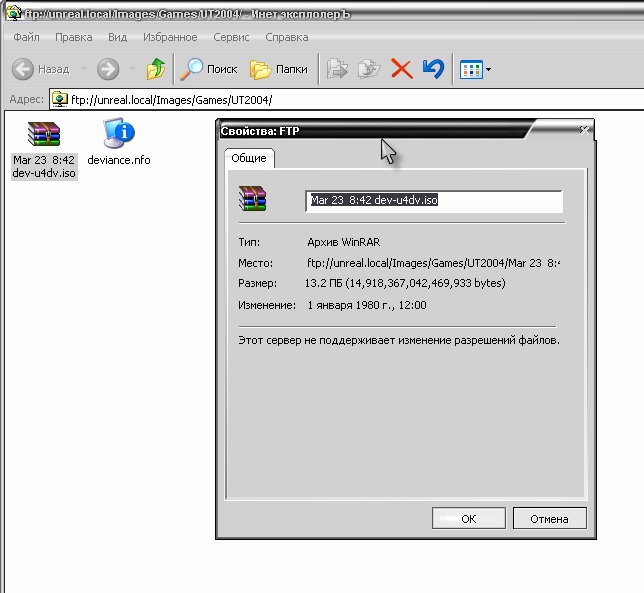Image resolution: width=644 pixels, height=593 pixels.
Task: Click the Место: label
Action: point(255,263)
